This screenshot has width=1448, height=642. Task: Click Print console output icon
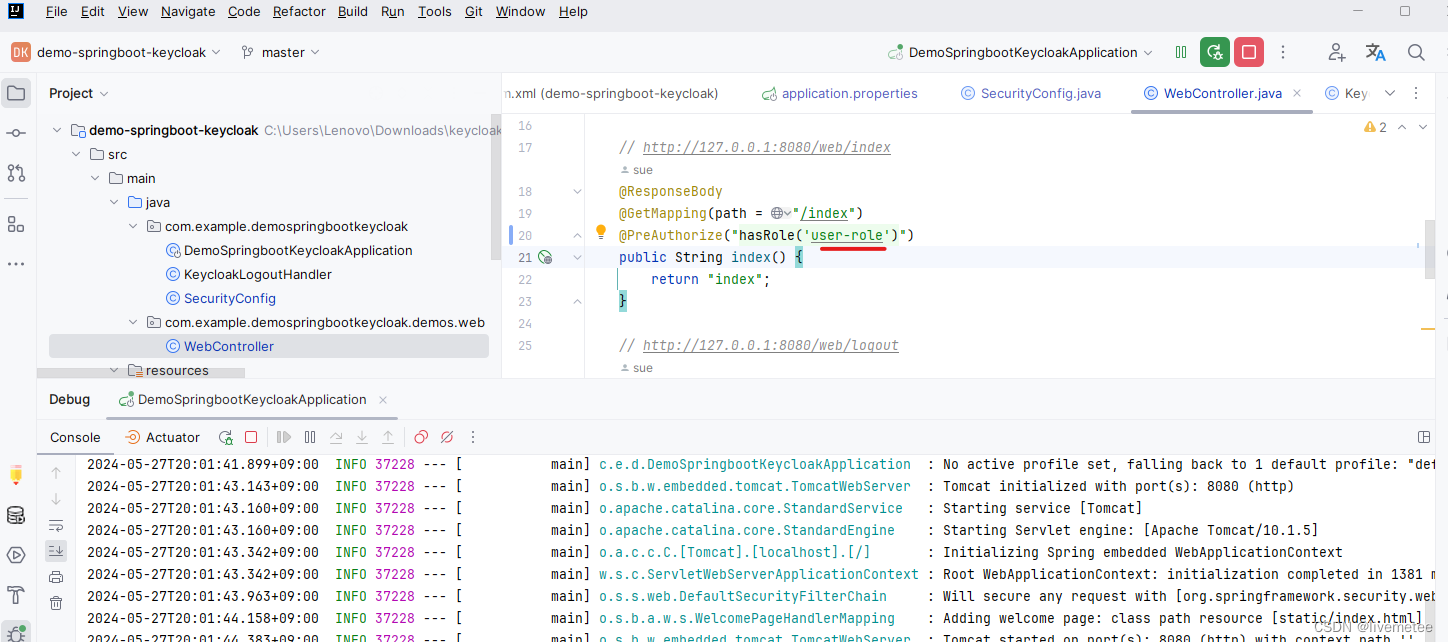click(x=56, y=576)
